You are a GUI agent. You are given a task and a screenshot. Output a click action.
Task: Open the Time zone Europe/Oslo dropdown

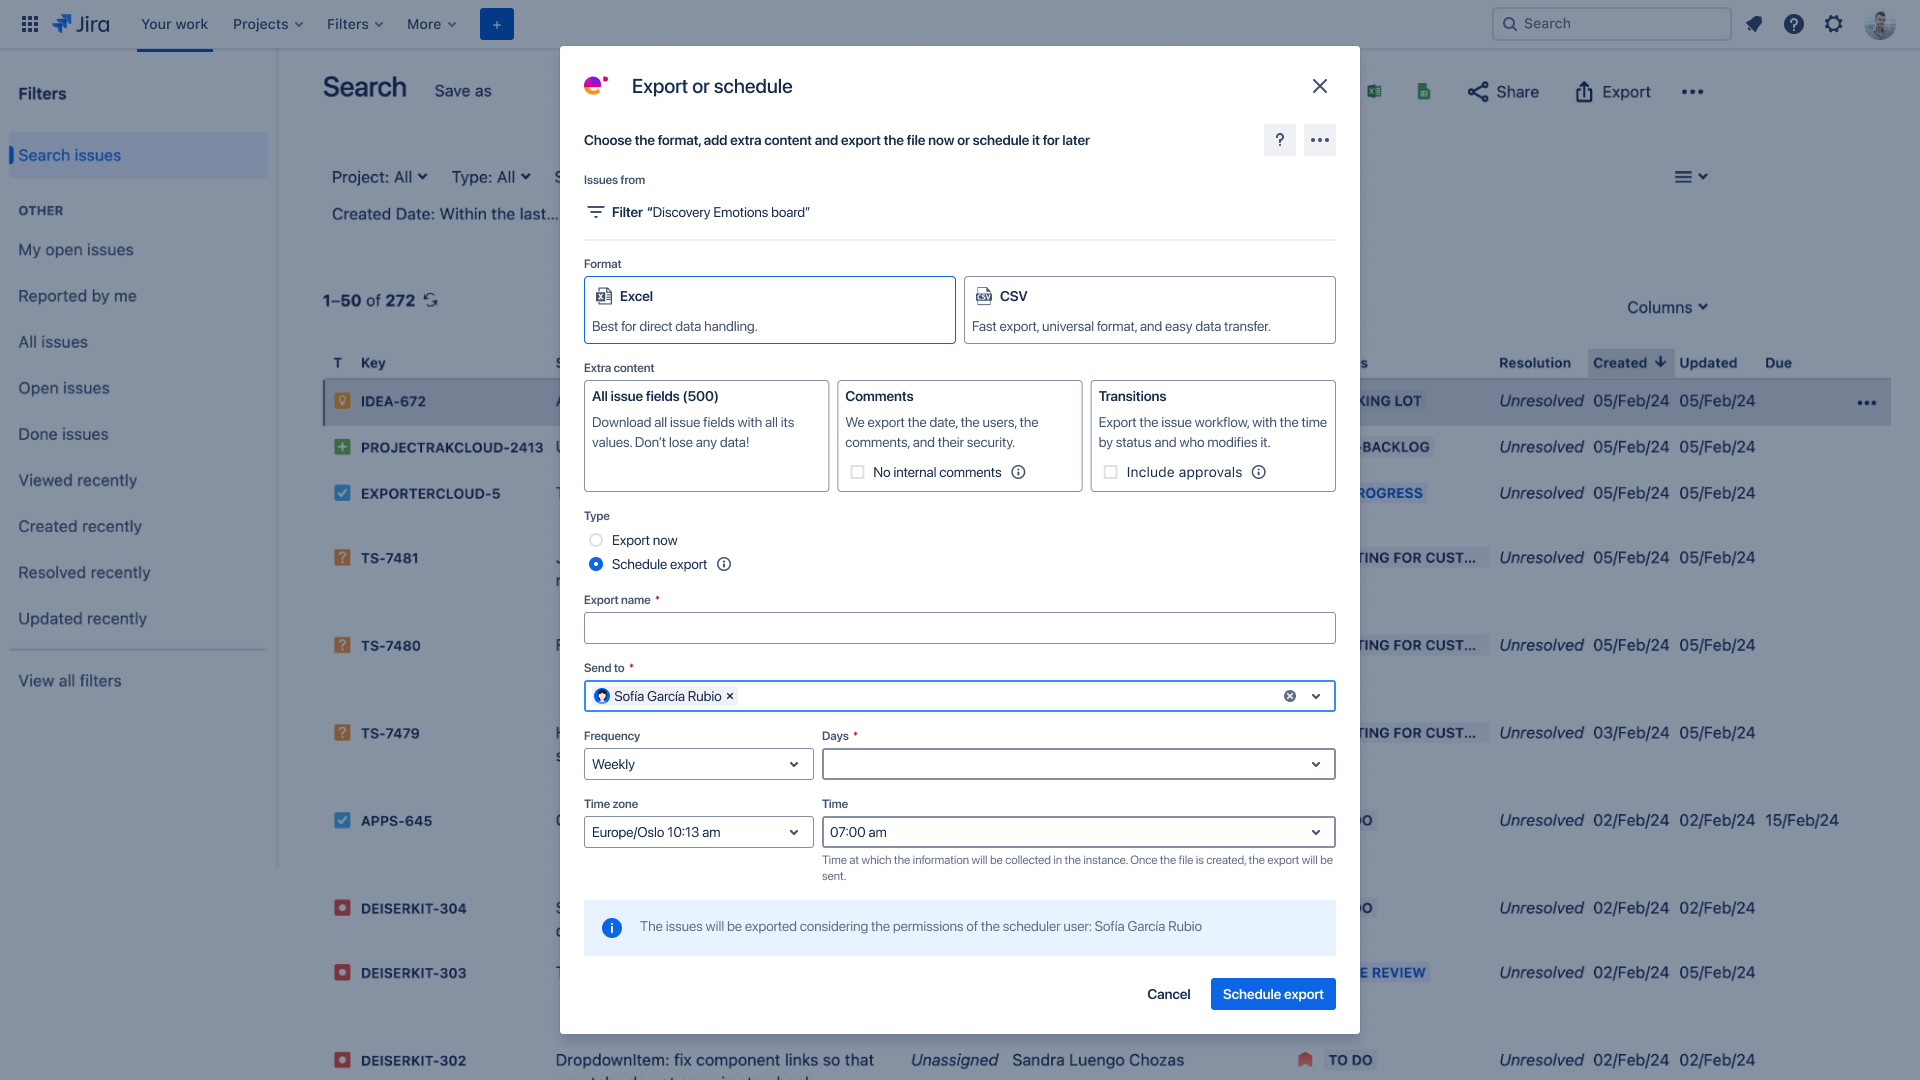coord(698,832)
